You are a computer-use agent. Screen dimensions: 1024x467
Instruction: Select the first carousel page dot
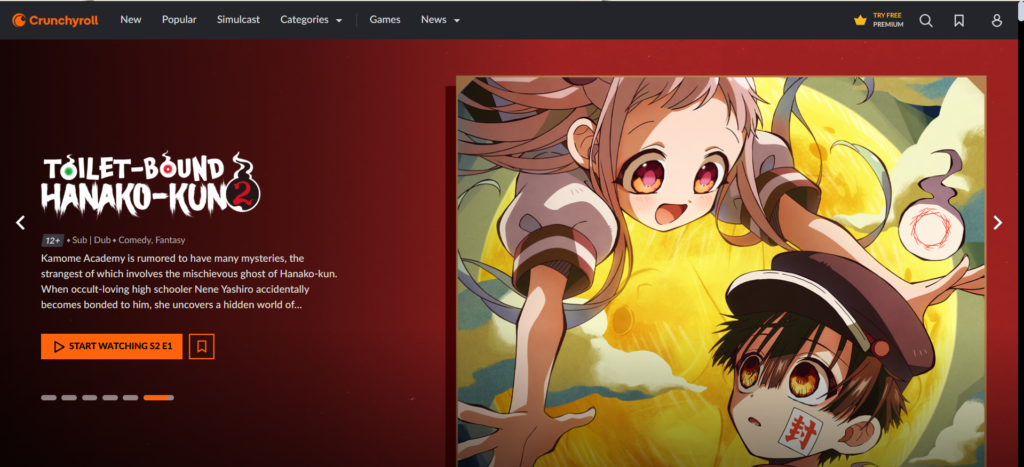pyautogui.click(x=49, y=397)
